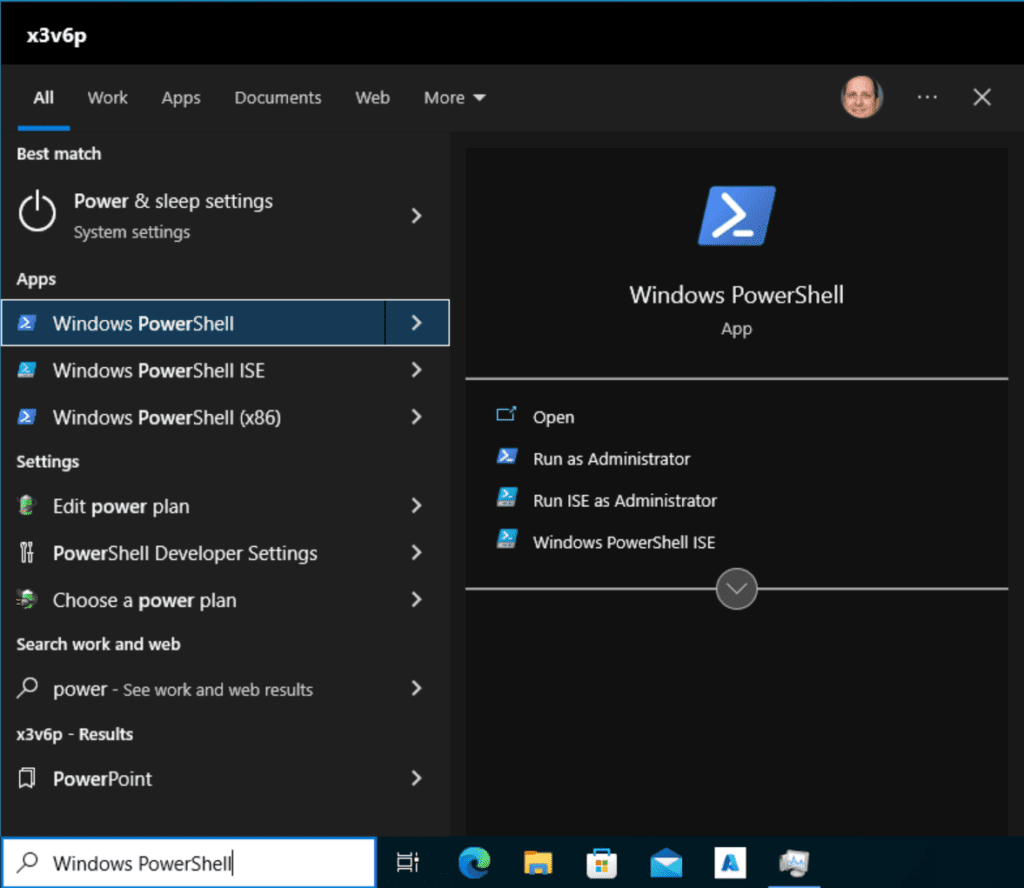Expand the right pane for more actions
Image resolution: width=1024 pixels, height=888 pixels.
point(736,589)
